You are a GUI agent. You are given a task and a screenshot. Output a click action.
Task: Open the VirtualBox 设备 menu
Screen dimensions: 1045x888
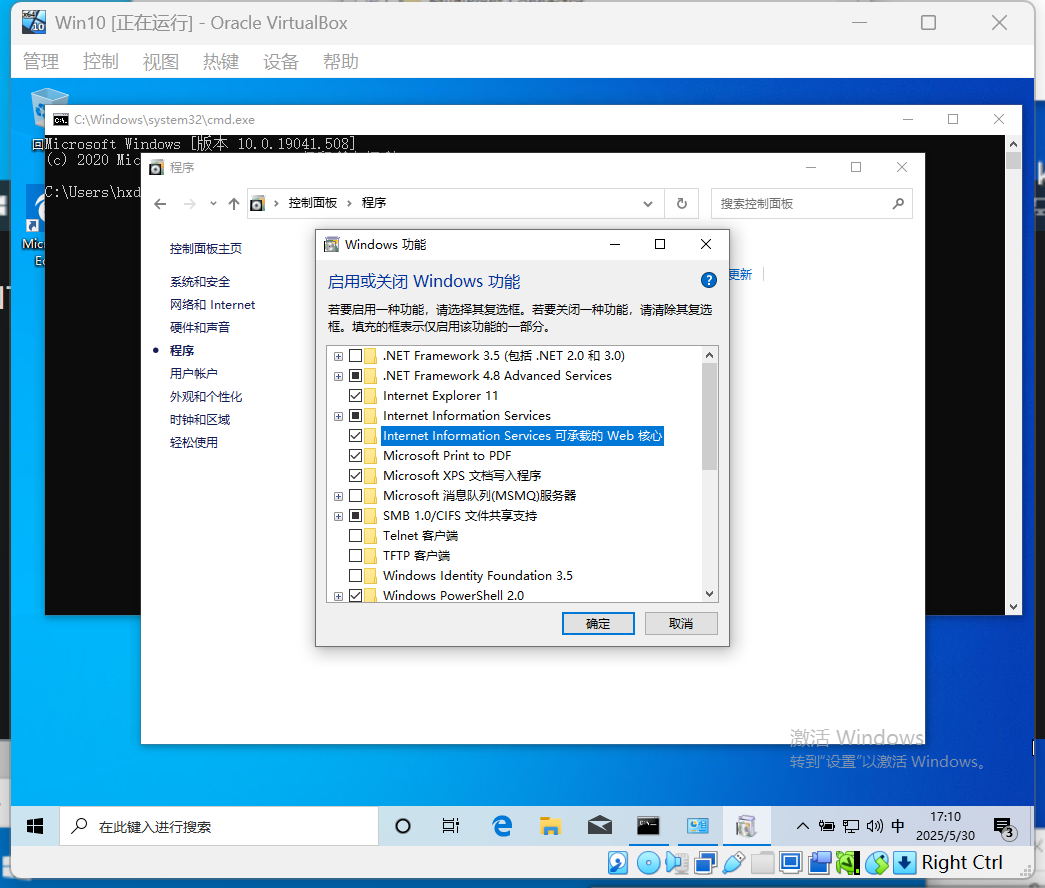tap(281, 62)
